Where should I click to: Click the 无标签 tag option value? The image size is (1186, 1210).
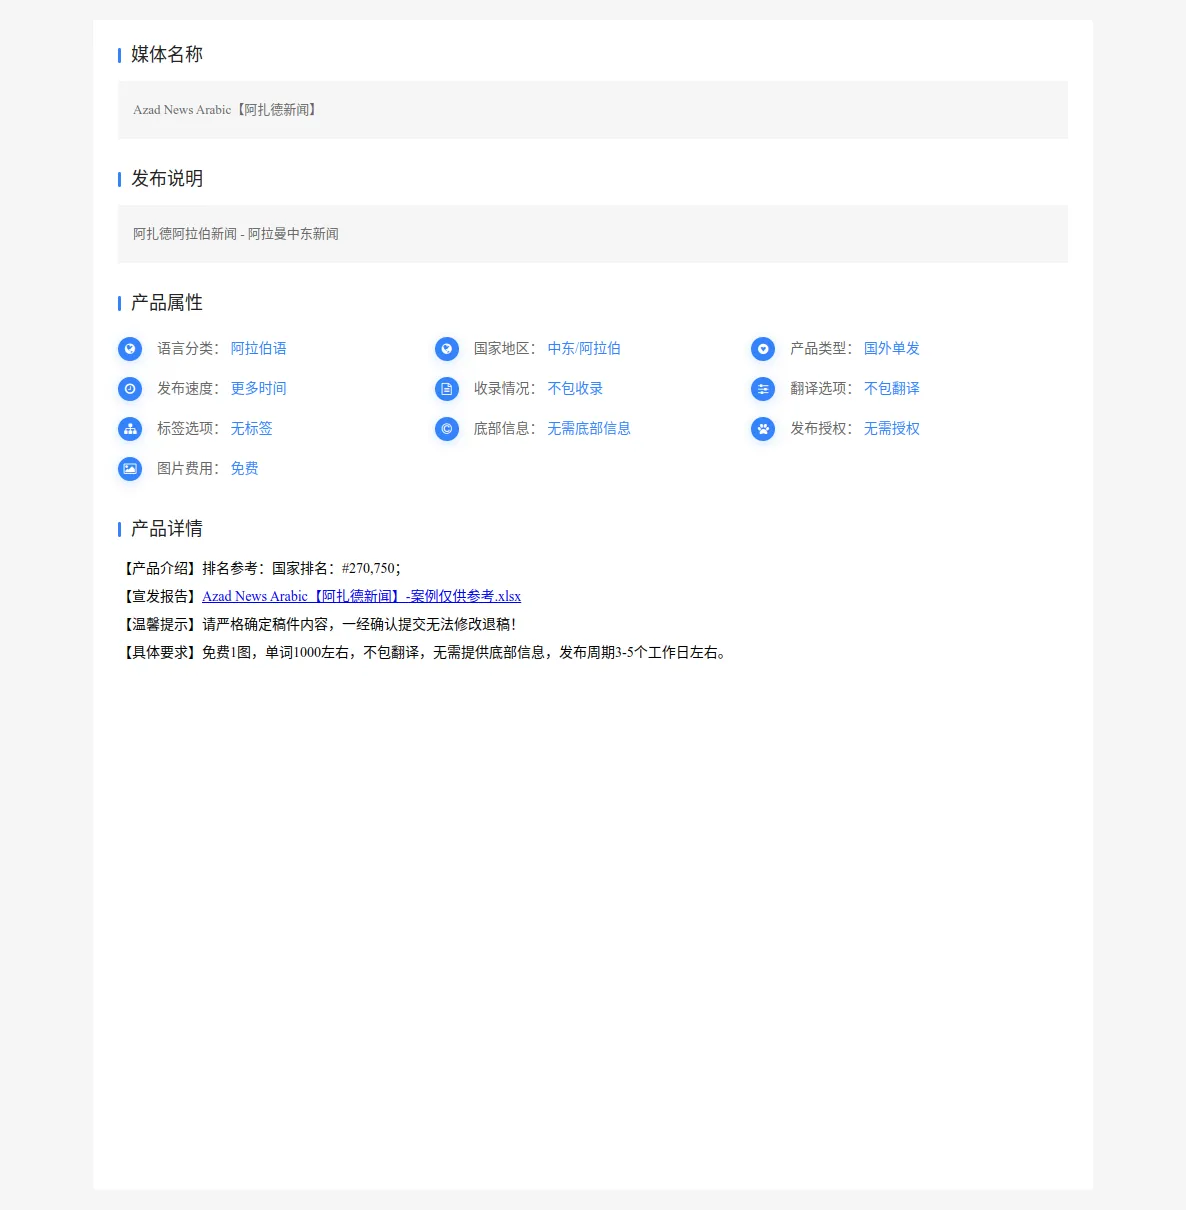click(252, 429)
